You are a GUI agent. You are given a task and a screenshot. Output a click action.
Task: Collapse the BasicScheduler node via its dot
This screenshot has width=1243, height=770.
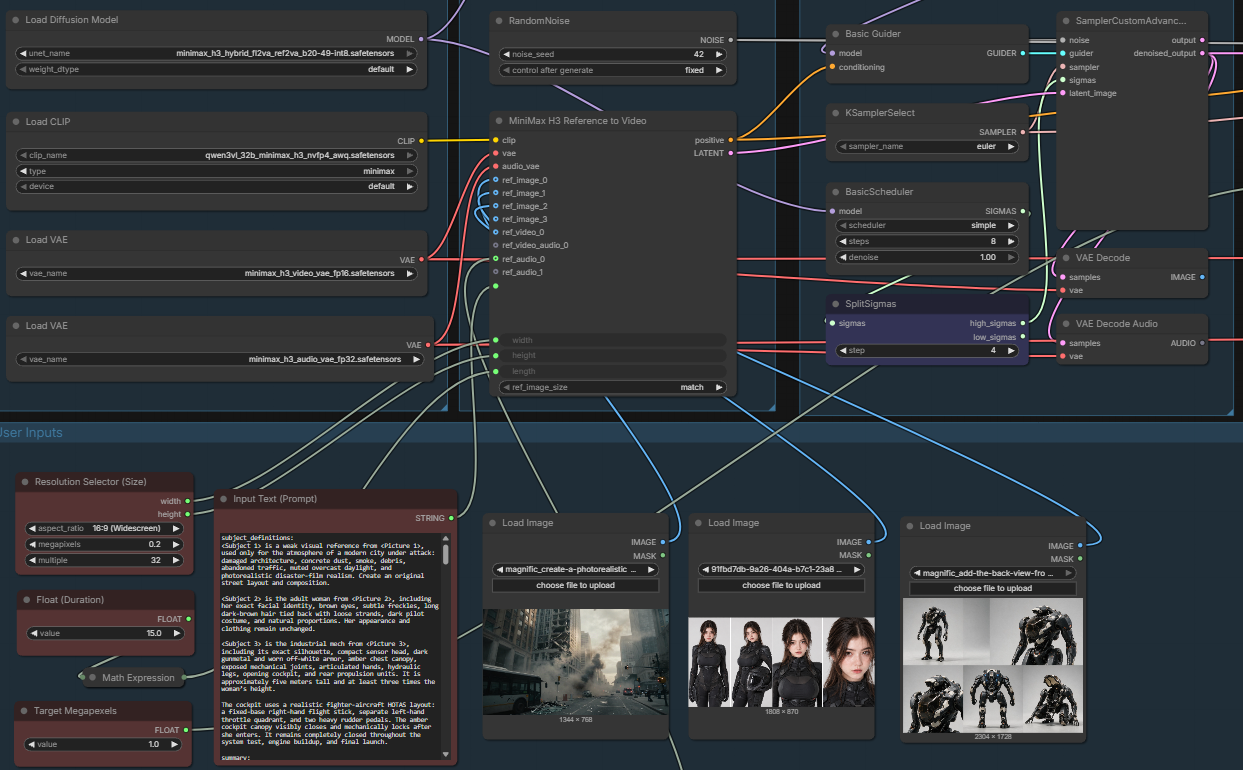835,191
